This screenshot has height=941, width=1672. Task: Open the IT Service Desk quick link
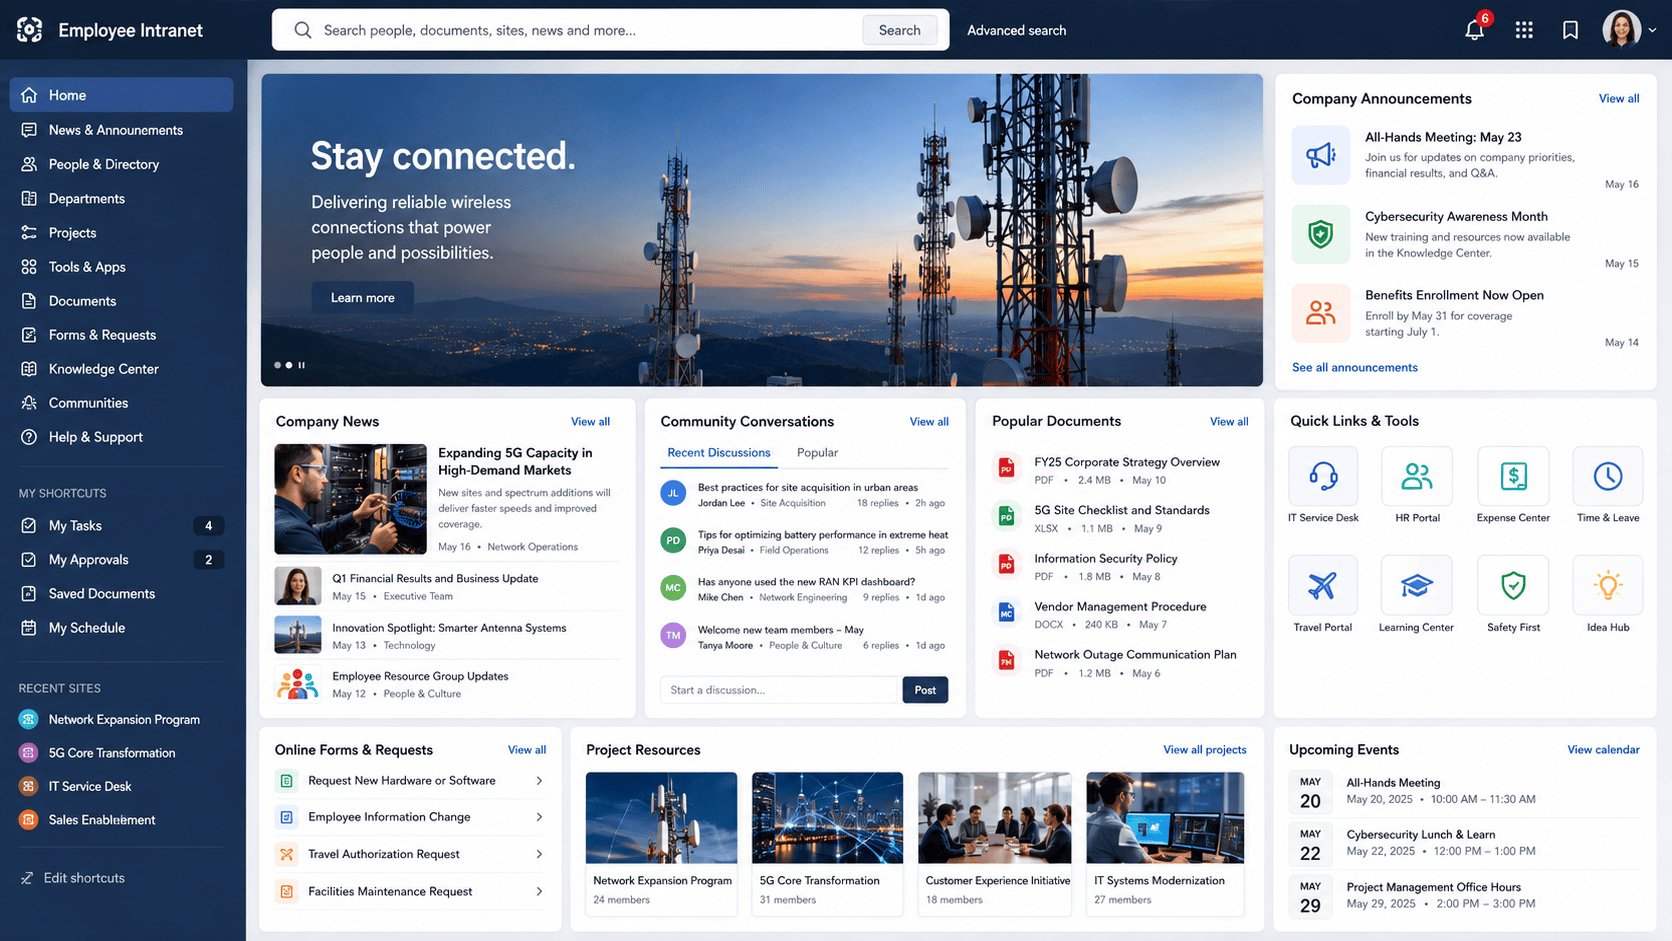[x=1323, y=477]
